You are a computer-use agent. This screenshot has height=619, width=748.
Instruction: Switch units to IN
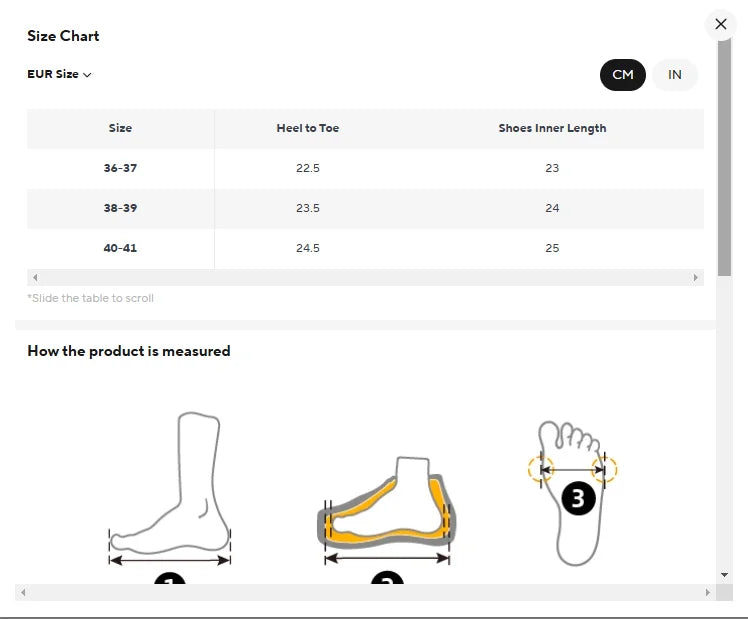pyautogui.click(x=675, y=75)
